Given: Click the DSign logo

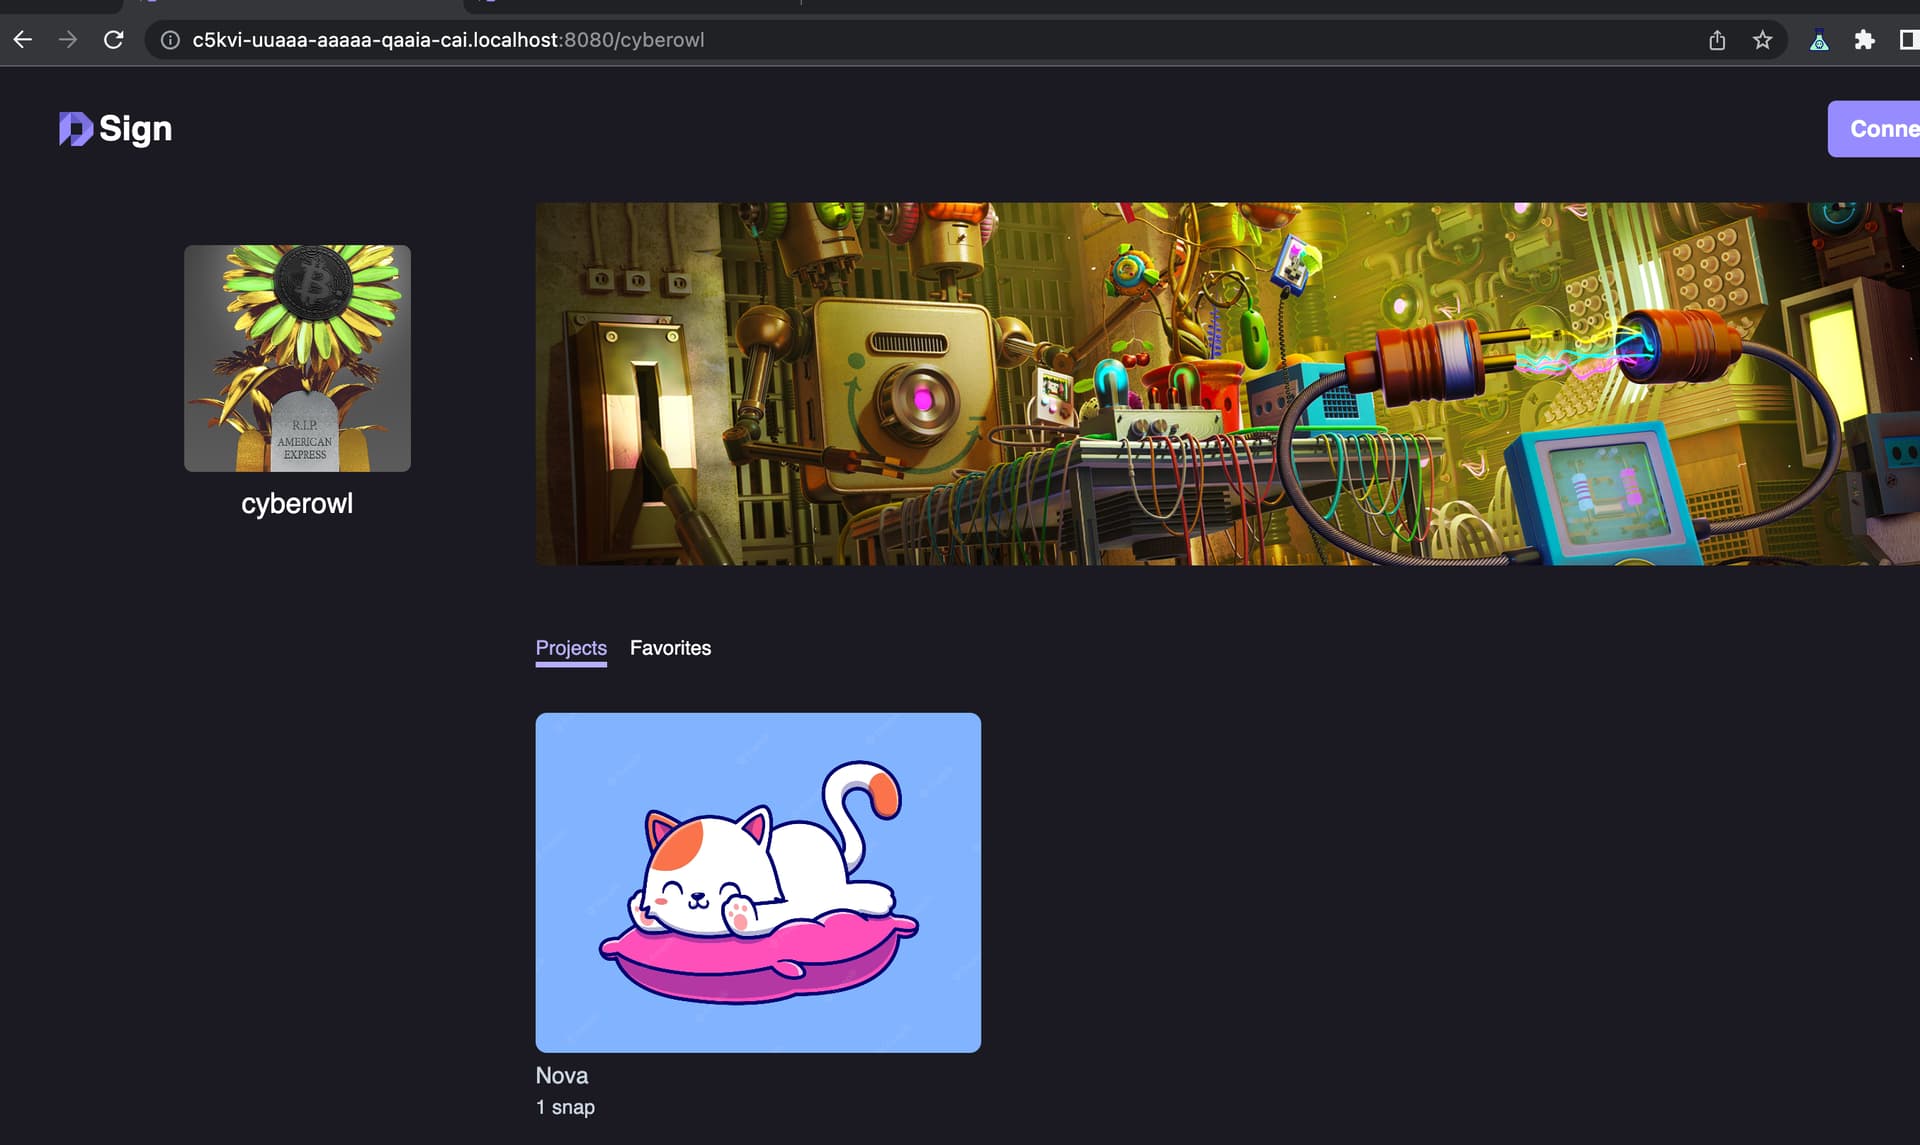Looking at the screenshot, I should (x=116, y=129).
